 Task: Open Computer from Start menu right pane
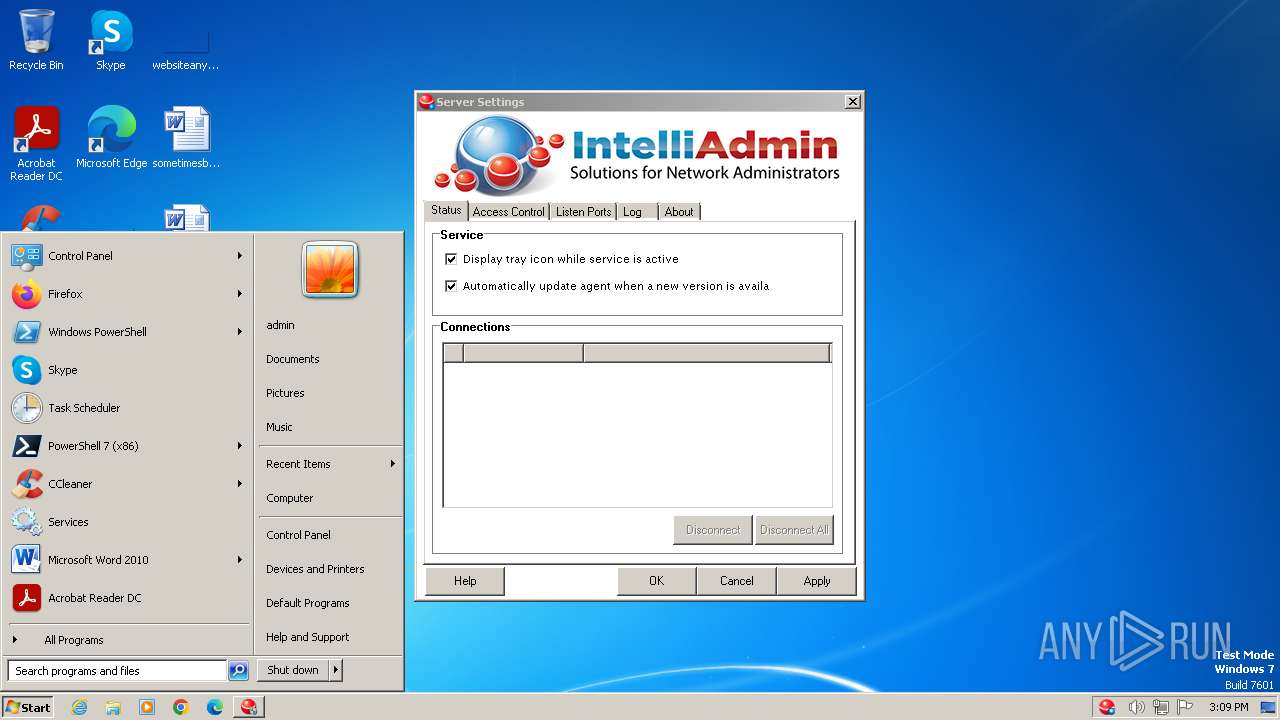330,498
